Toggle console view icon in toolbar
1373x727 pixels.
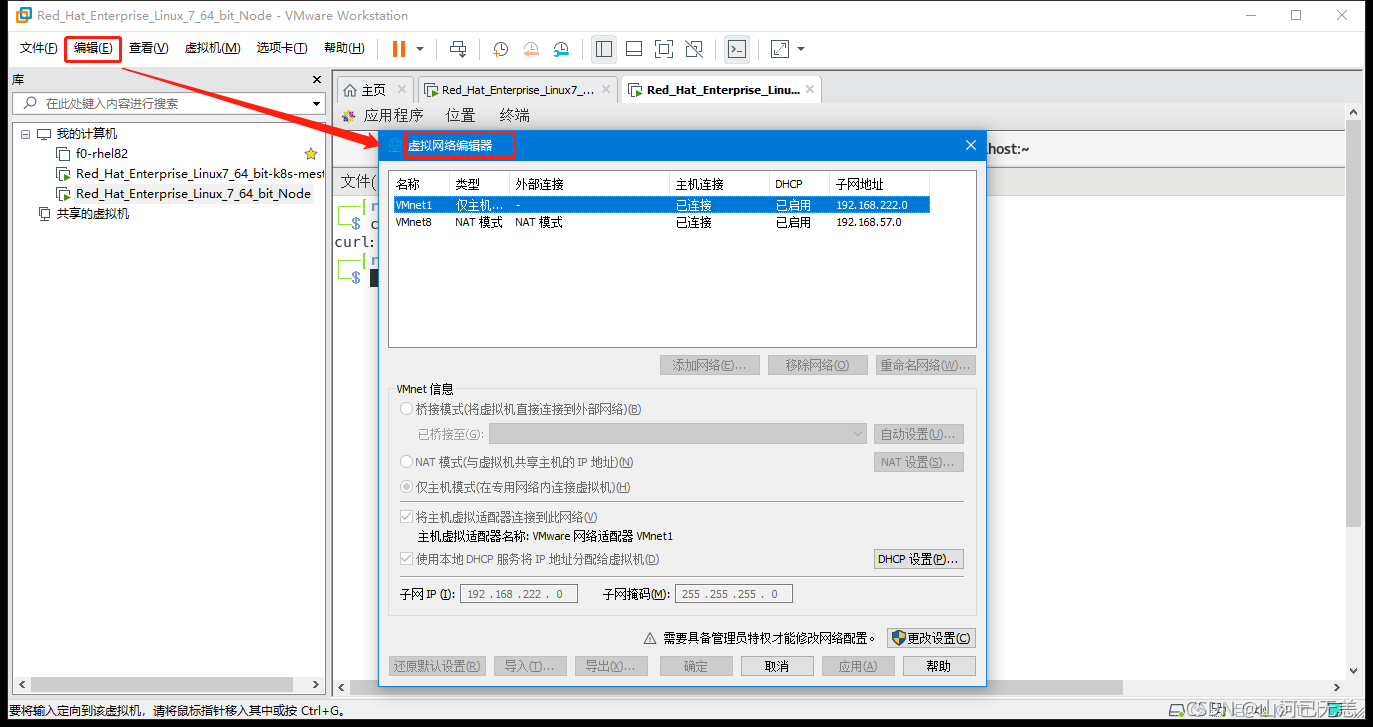click(x=737, y=49)
